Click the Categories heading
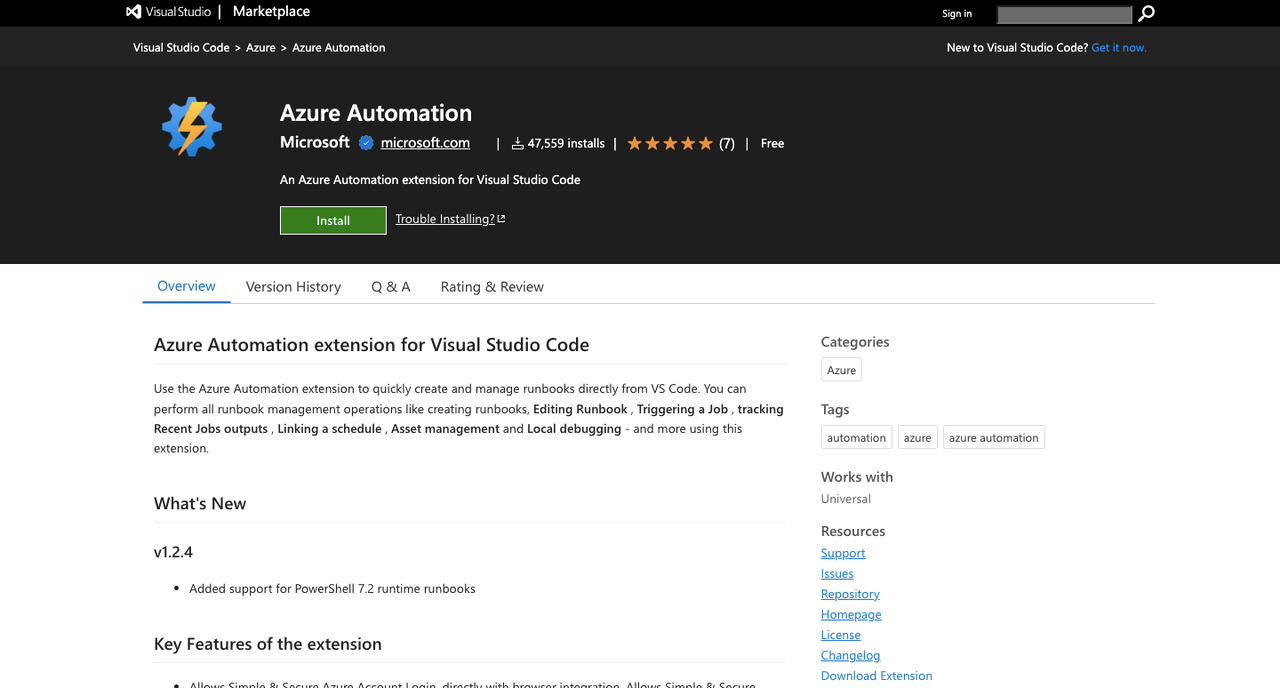Viewport: 1280px width, 688px height. tap(855, 342)
